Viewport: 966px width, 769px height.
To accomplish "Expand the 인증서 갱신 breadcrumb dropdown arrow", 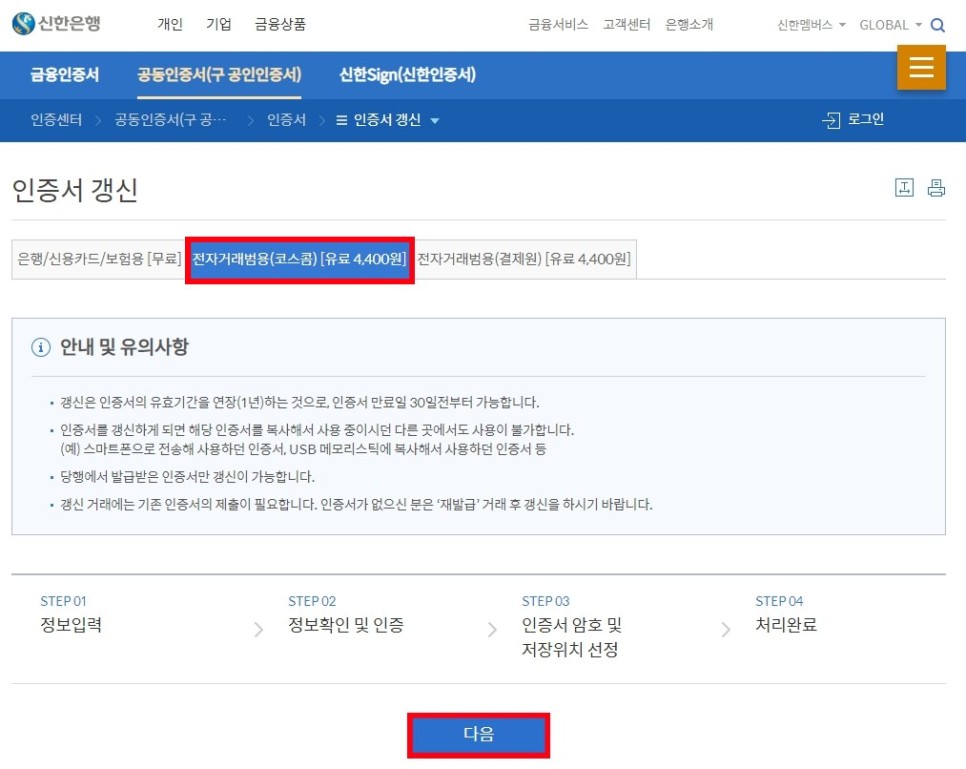I will click(434, 121).
